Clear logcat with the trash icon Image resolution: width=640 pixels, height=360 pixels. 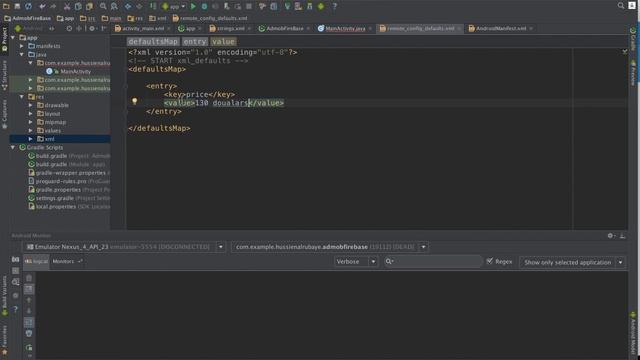[x=29, y=278]
